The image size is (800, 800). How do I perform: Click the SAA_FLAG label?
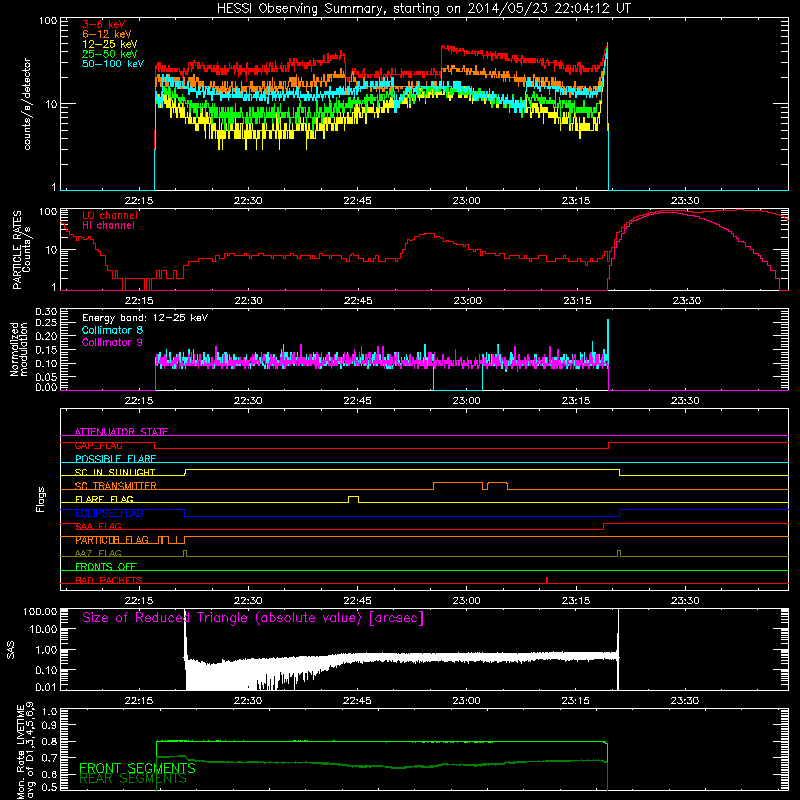click(98, 527)
